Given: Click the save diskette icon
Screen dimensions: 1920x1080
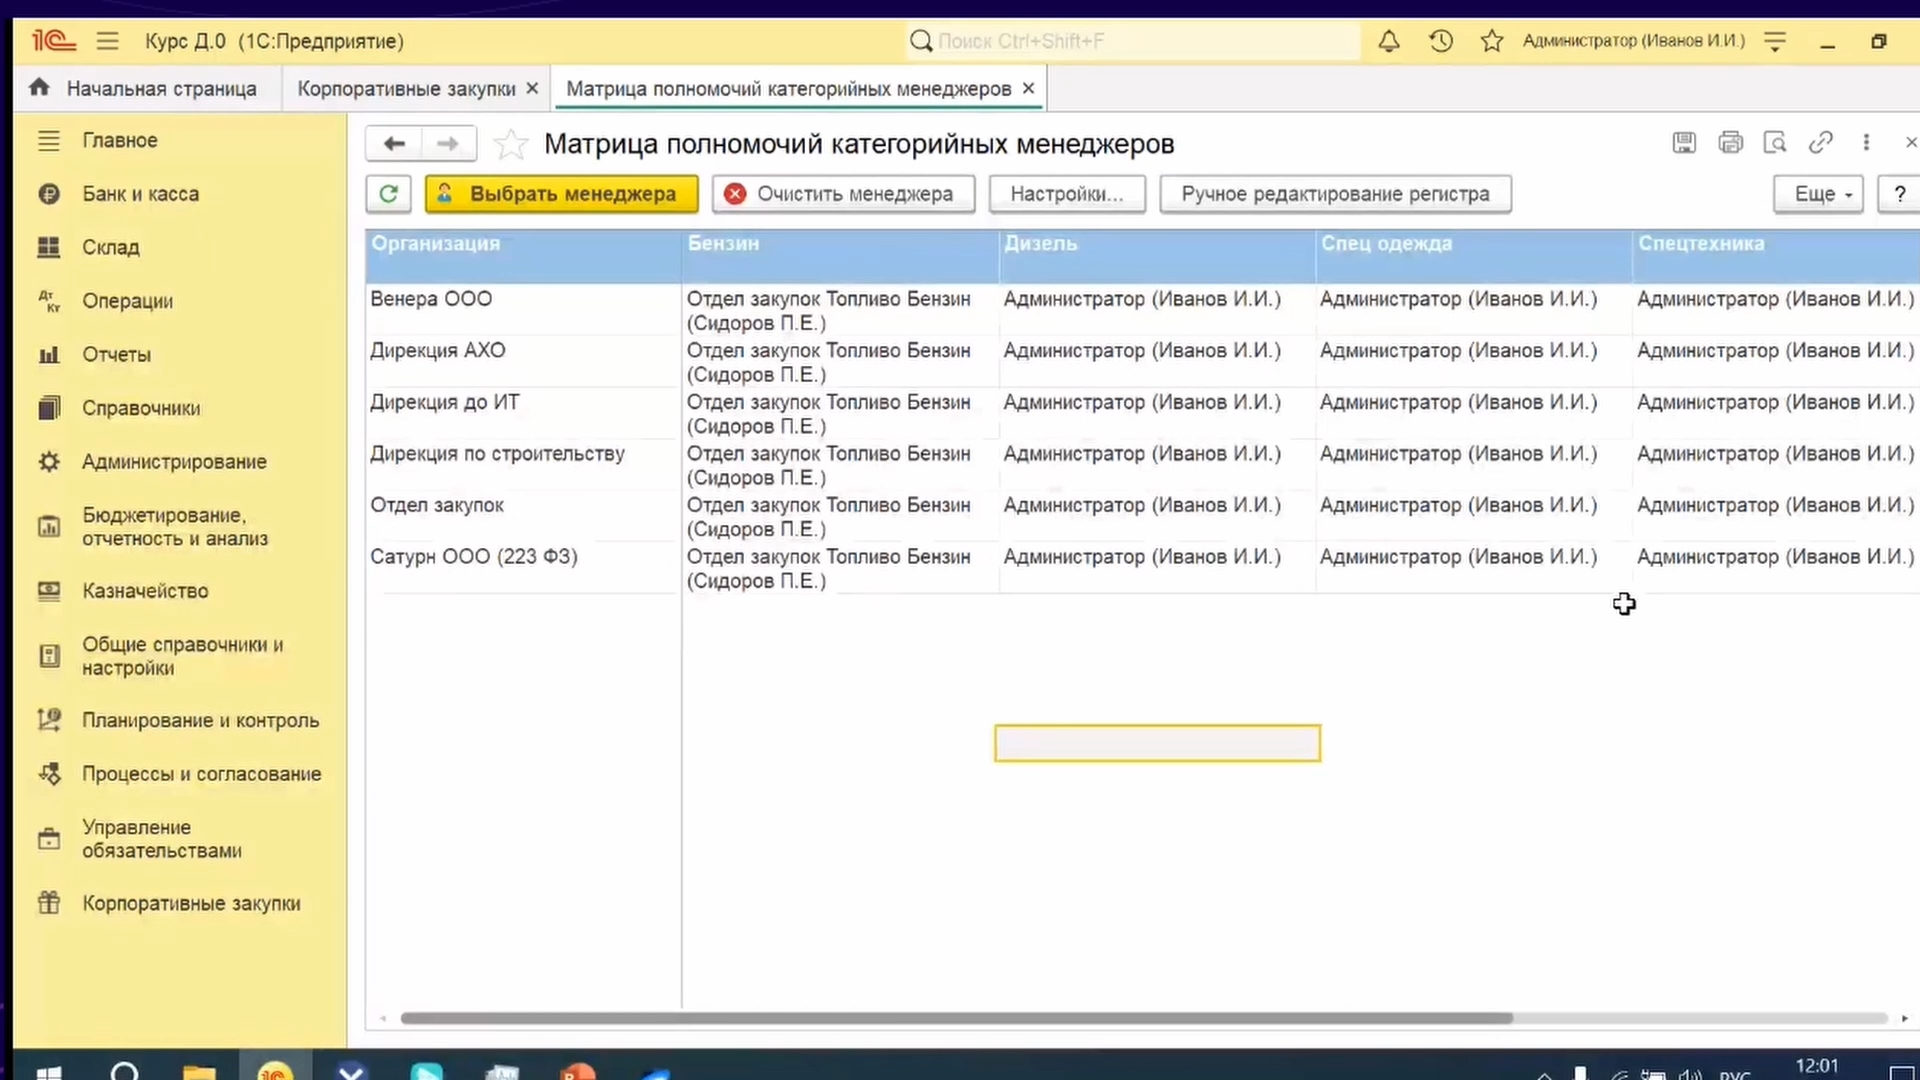Looking at the screenshot, I should (x=1684, y=143).
